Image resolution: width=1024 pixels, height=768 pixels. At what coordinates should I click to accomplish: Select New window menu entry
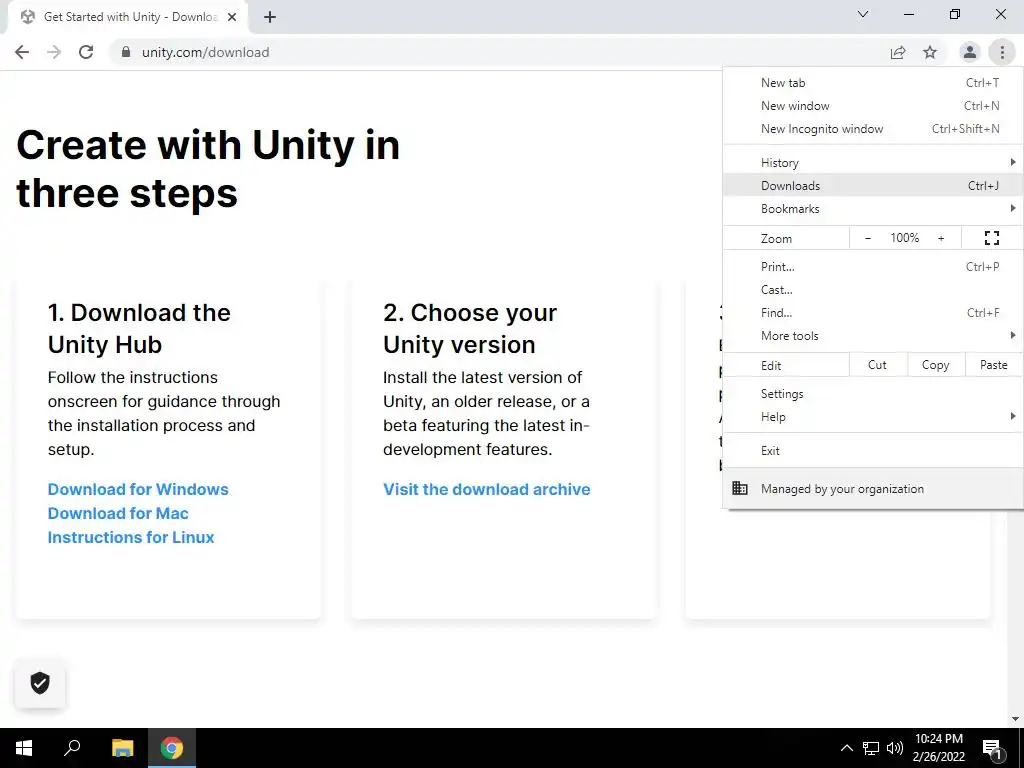pyautogui.click(x=873, y=106)
